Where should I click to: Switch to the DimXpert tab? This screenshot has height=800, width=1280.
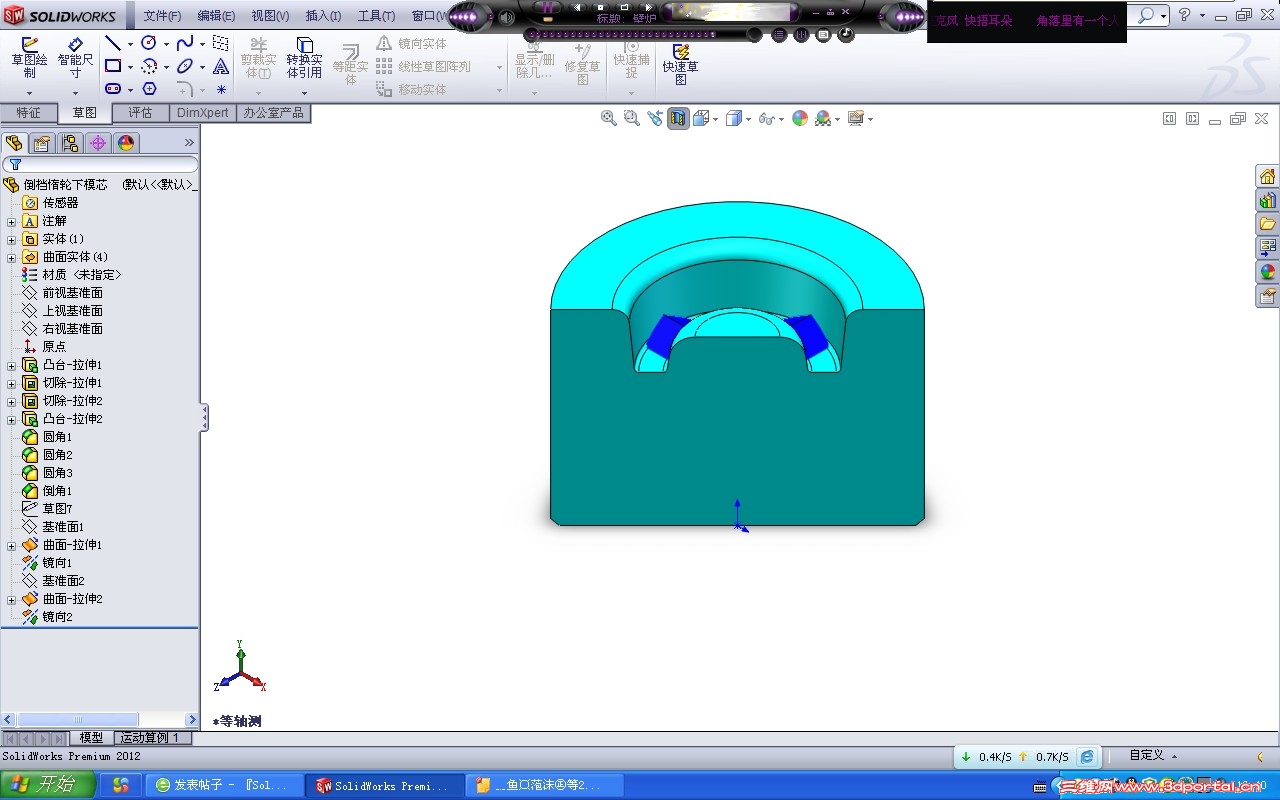(x=203, y=113)
